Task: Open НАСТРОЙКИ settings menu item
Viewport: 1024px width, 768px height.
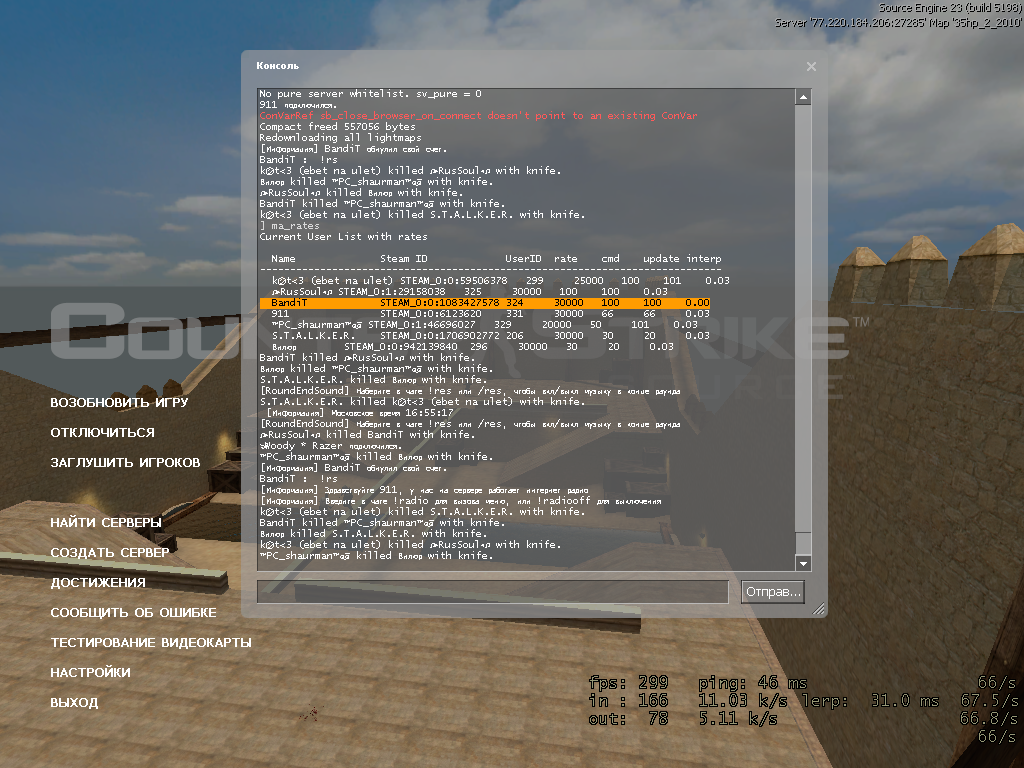Action: (x=90, y=673)
